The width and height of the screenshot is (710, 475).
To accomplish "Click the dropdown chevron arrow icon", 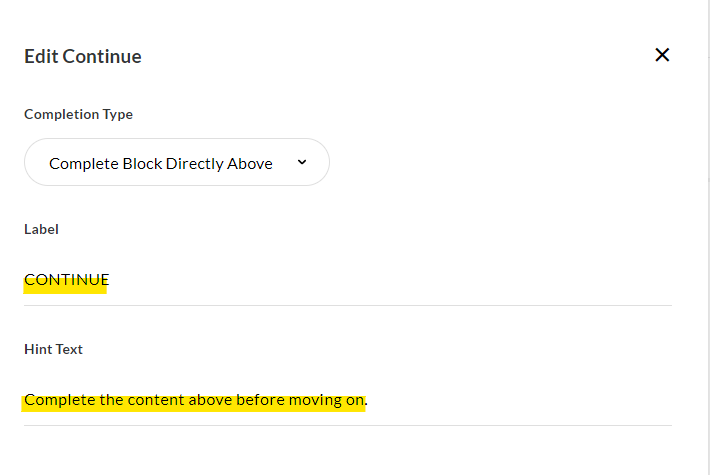I will [x=302, y=163].
